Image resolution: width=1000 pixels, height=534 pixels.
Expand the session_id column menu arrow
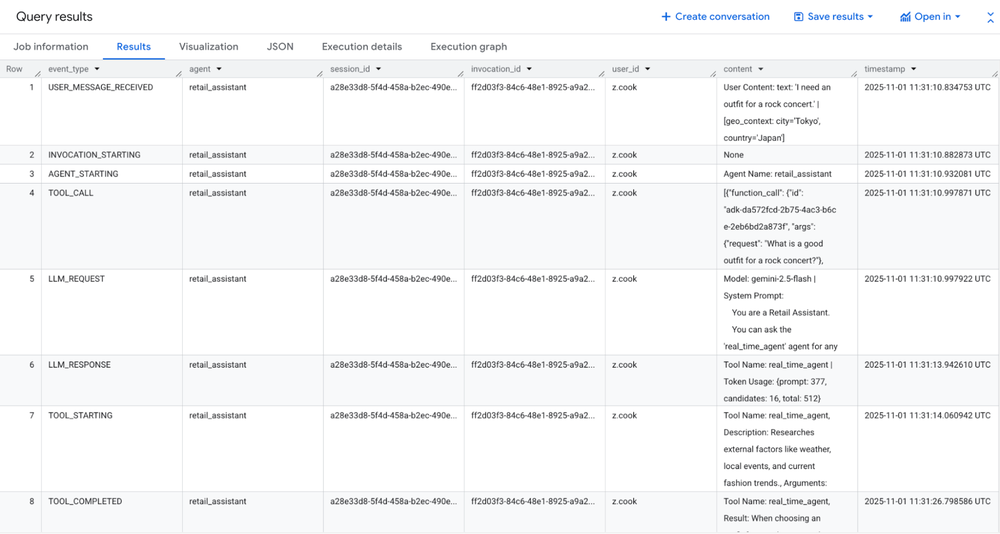coord(379,69)
